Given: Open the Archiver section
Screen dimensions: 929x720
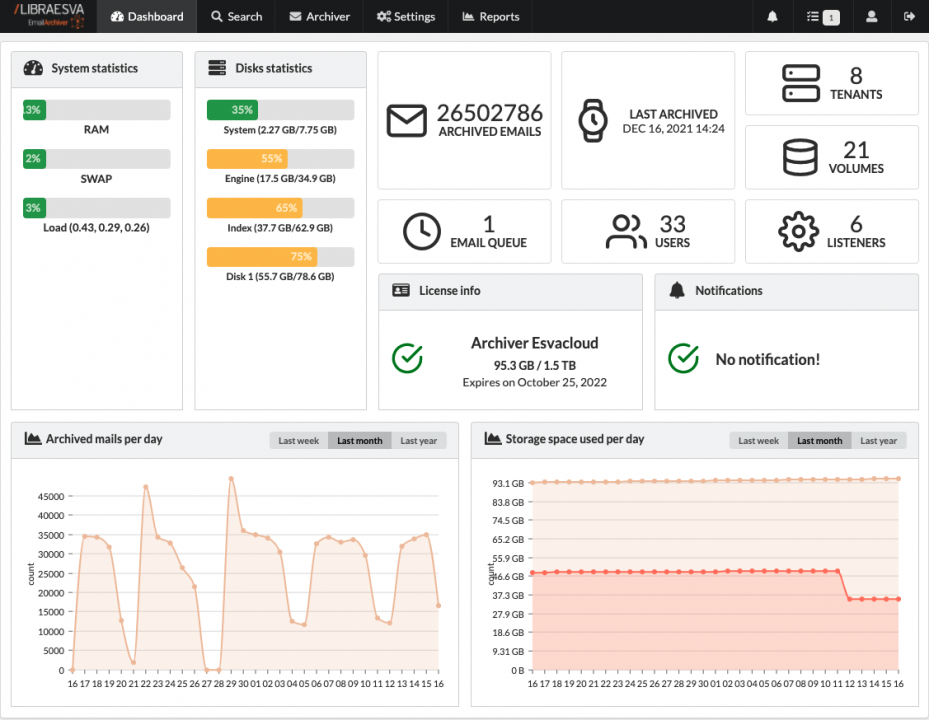Looking at the screenshot, I should (x=319, y=17).
